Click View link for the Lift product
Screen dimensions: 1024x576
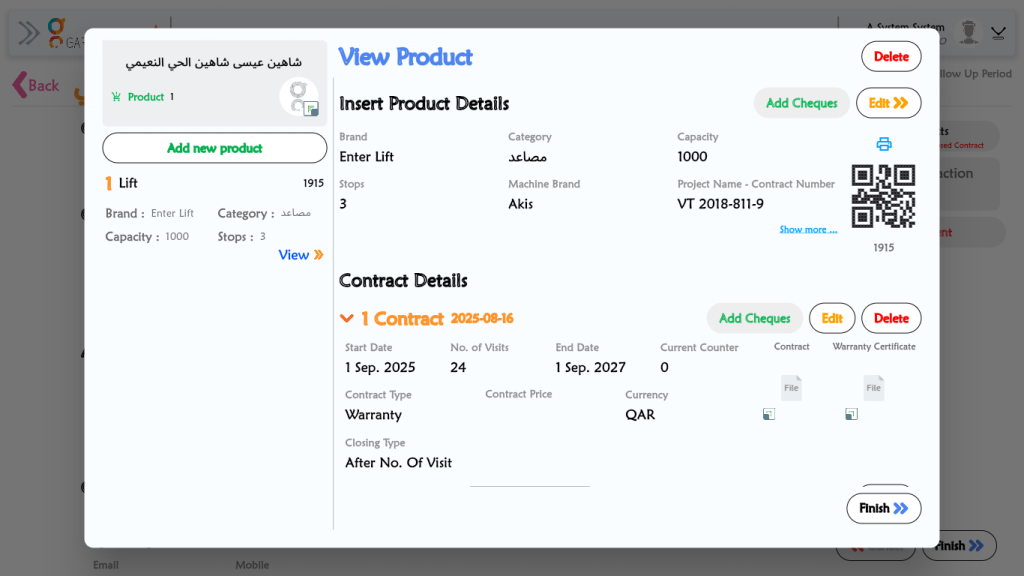(x=300, y=255)
